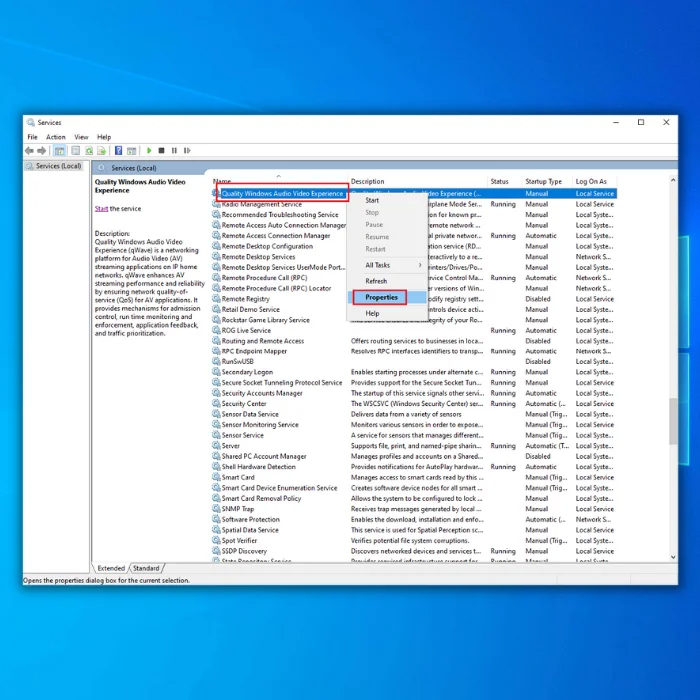
Task: Select RPC Endpoint Mapper service
Action: pyautogui.click(x=414, y=351)
